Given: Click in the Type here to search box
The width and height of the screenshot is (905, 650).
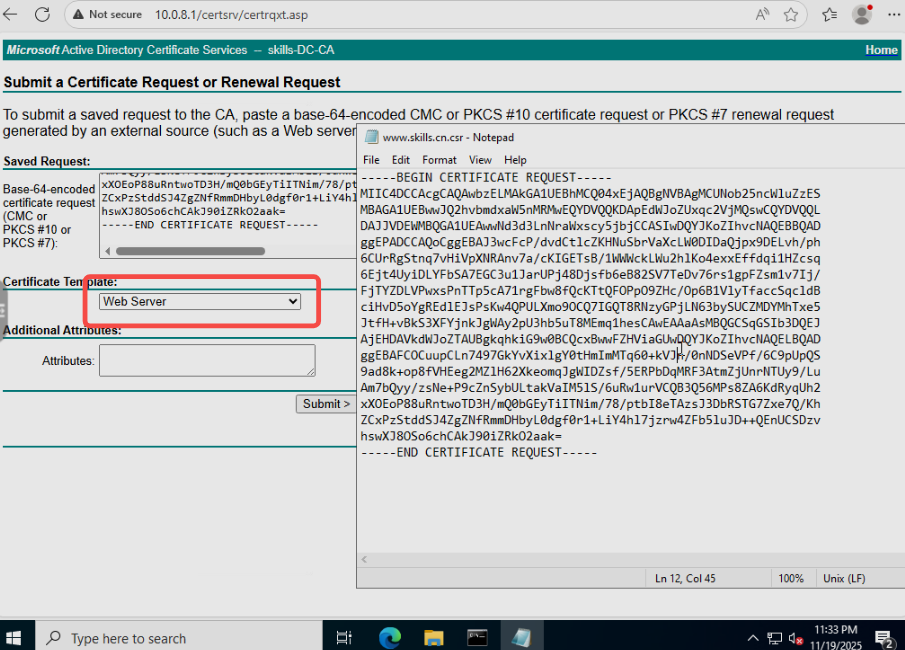Looking at the screenshot, I should click(179, 637).
